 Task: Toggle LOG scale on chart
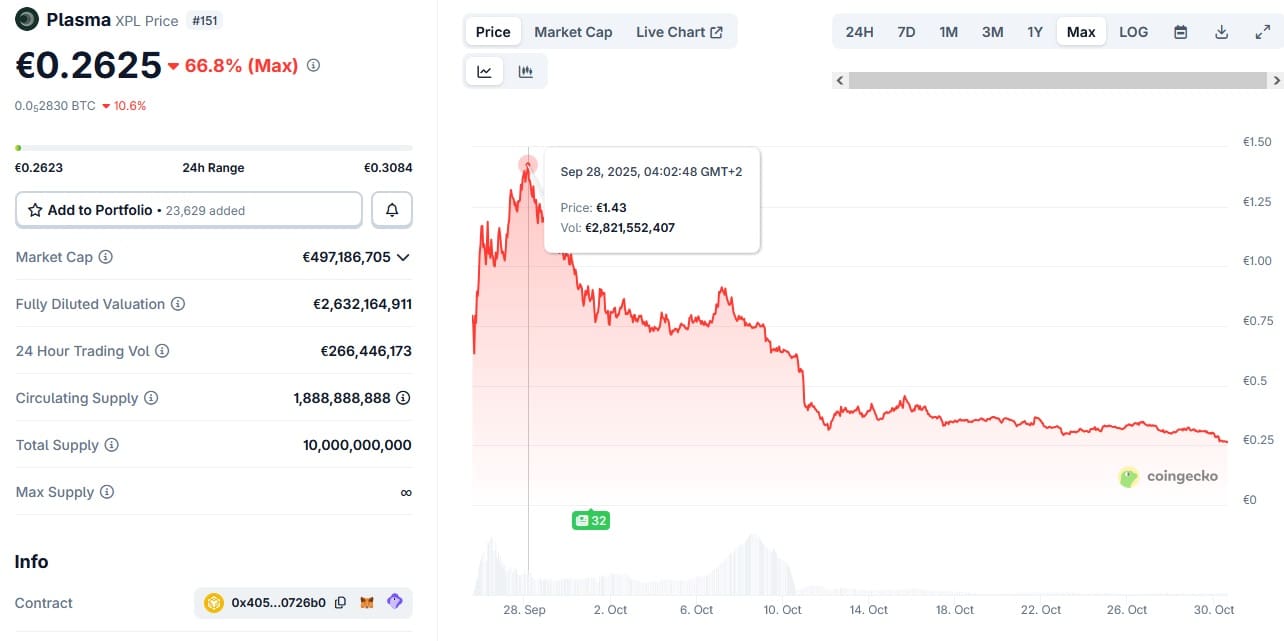click(1133, 32)
